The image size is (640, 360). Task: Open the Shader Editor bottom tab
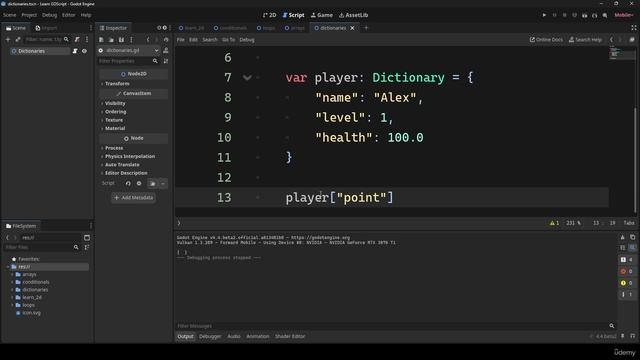pyautogui.click(x=290, y=336)
